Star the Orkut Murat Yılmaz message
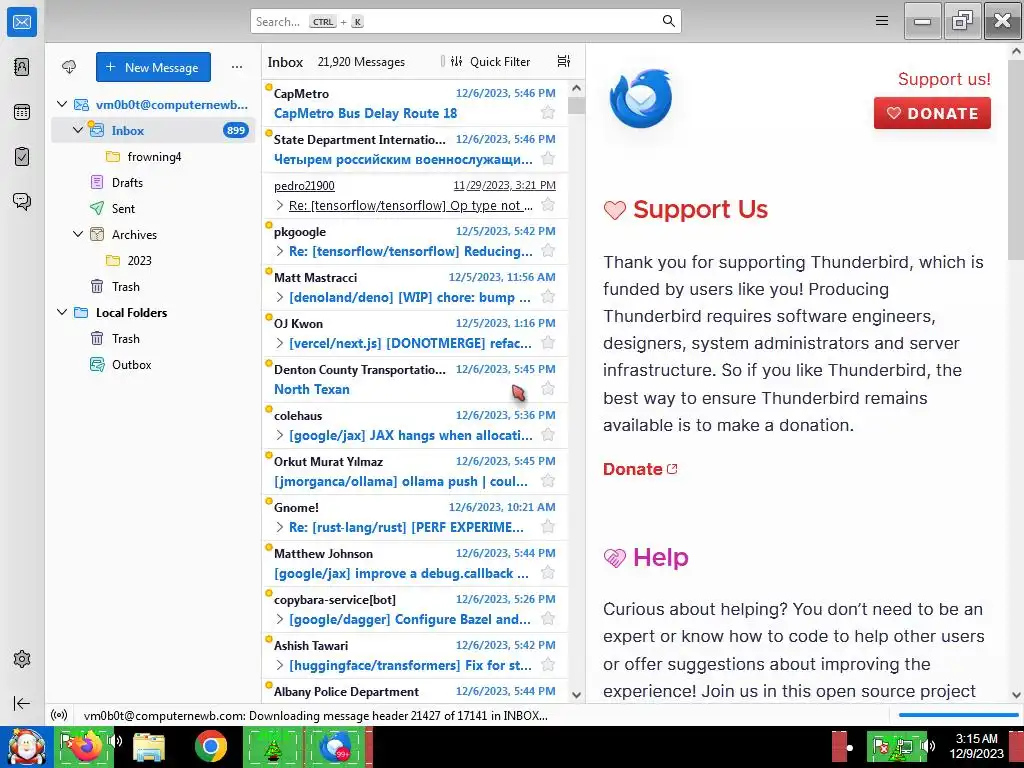 click(548, 481)
